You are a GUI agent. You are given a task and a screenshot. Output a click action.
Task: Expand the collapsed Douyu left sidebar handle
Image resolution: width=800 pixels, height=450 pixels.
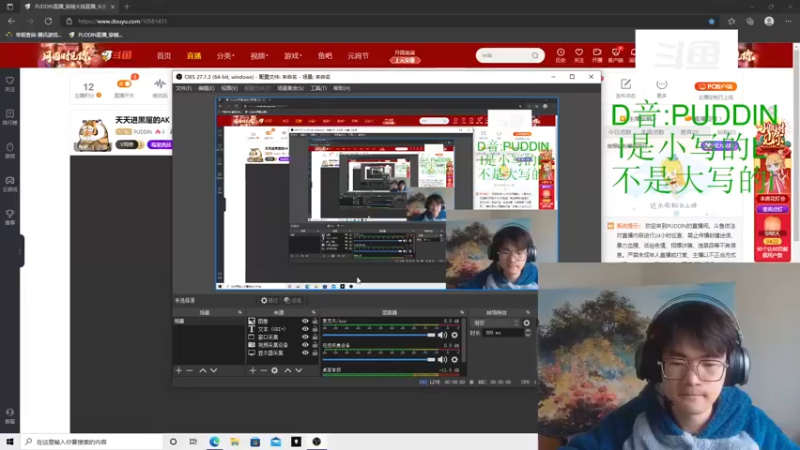[x=20, y=251]
